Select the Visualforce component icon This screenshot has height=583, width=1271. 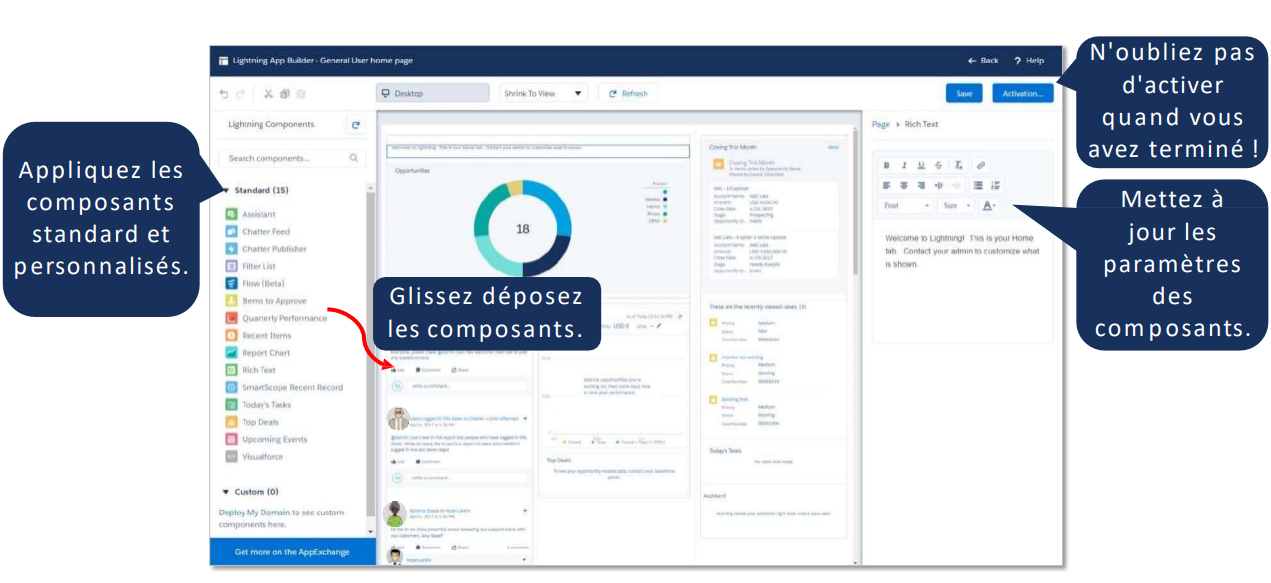pos(231,457)
